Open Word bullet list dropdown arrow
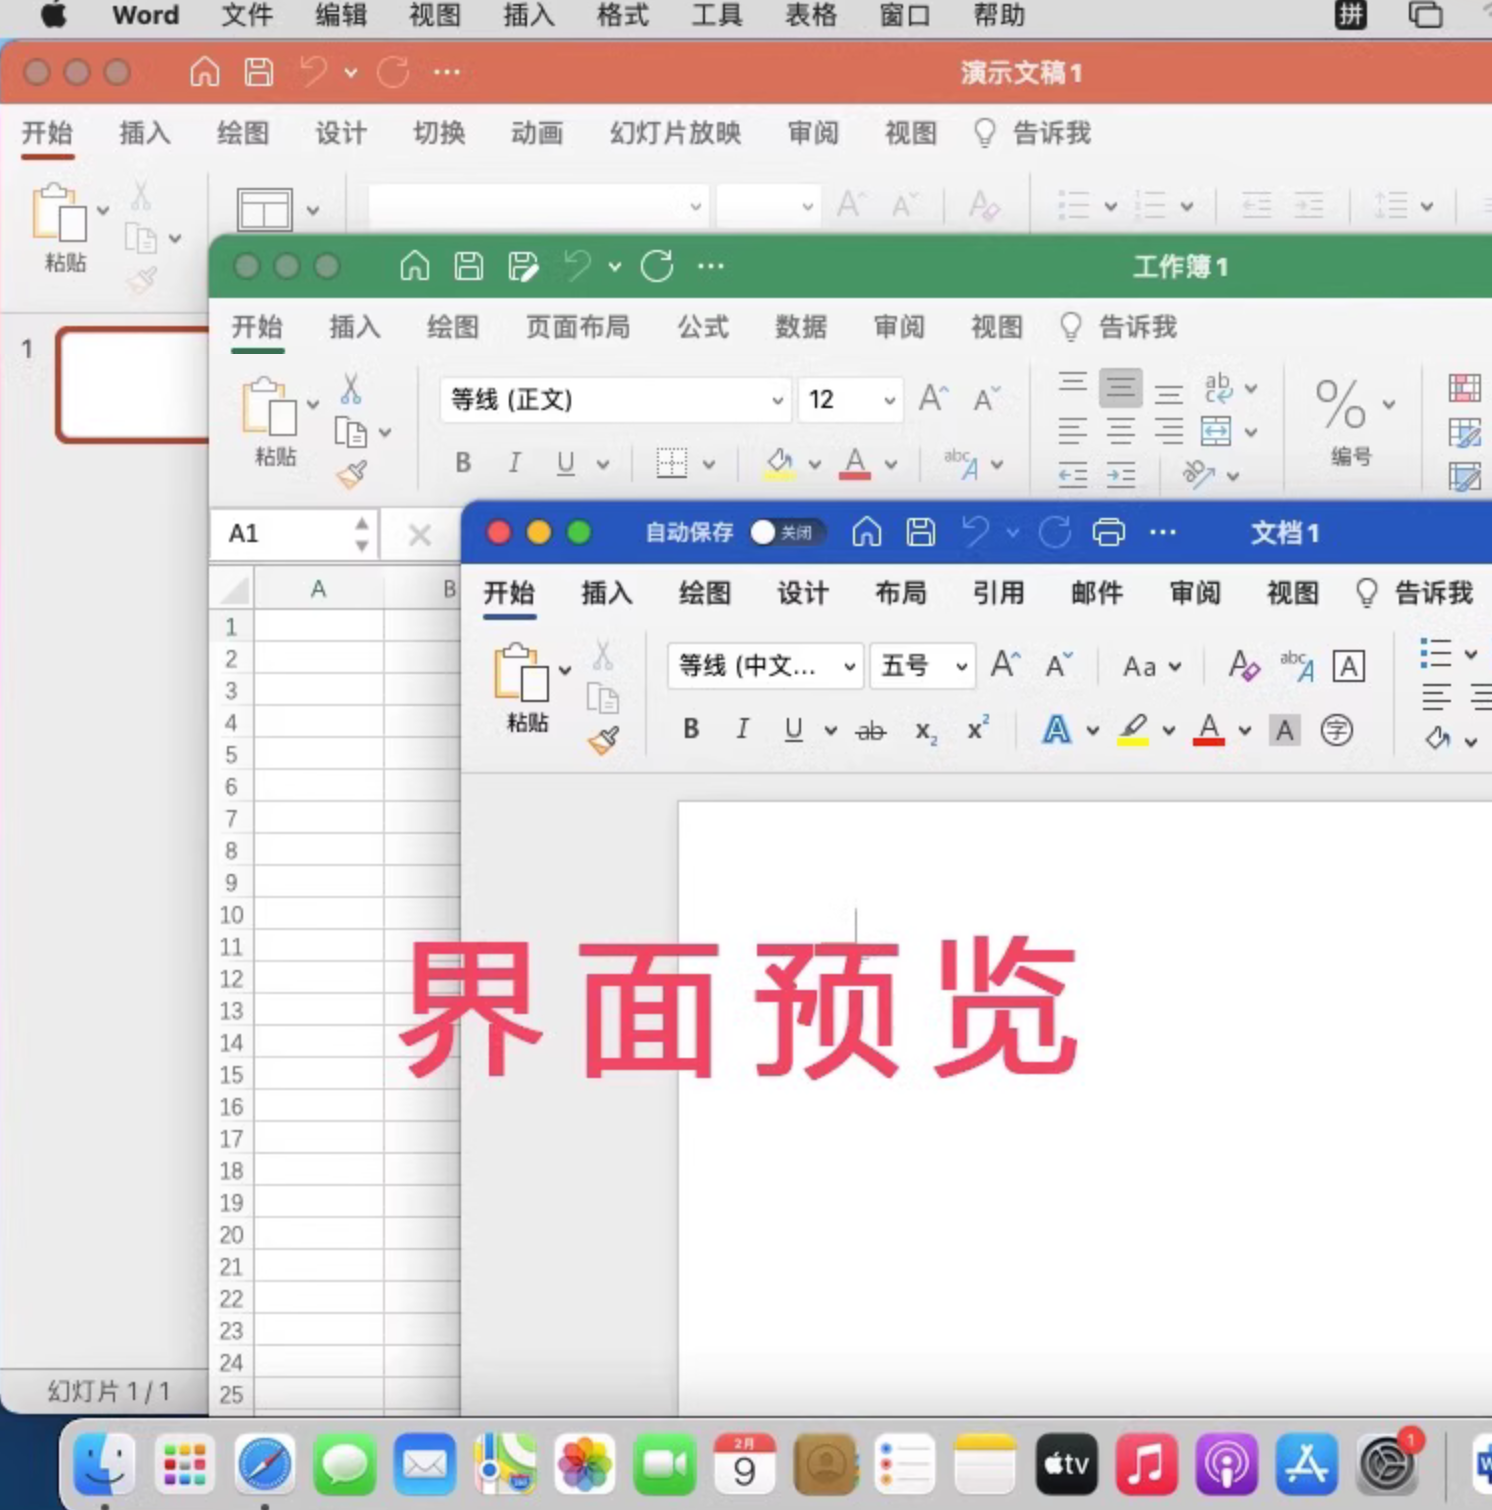This screenshot has height=1510, width=1492. click(1470, 655)
